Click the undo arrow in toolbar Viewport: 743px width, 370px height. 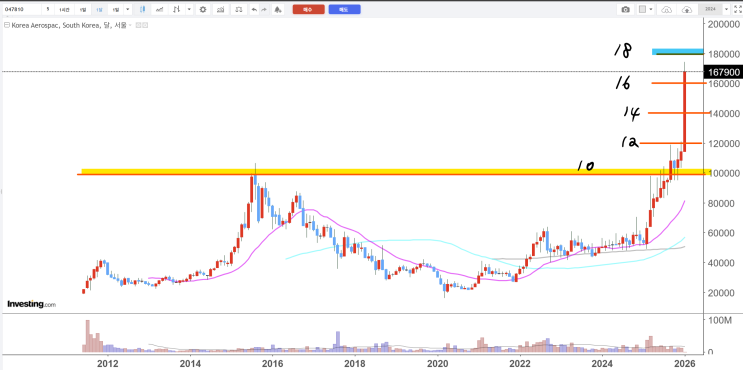(x=254, y=9)
